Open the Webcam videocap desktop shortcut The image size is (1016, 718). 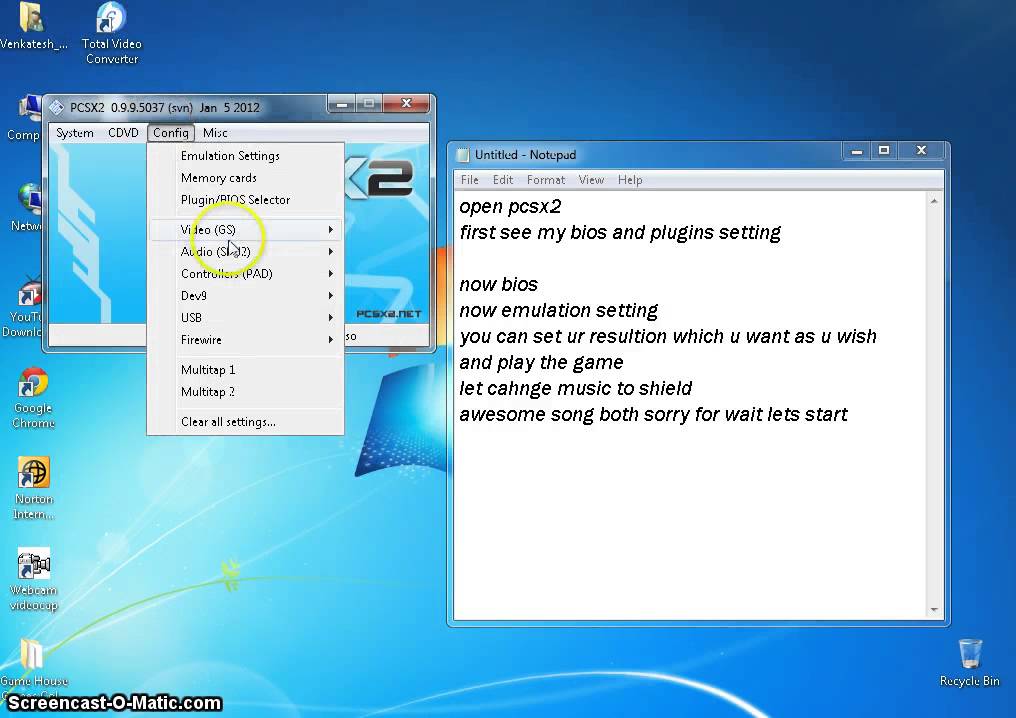[x=34, y=579]
